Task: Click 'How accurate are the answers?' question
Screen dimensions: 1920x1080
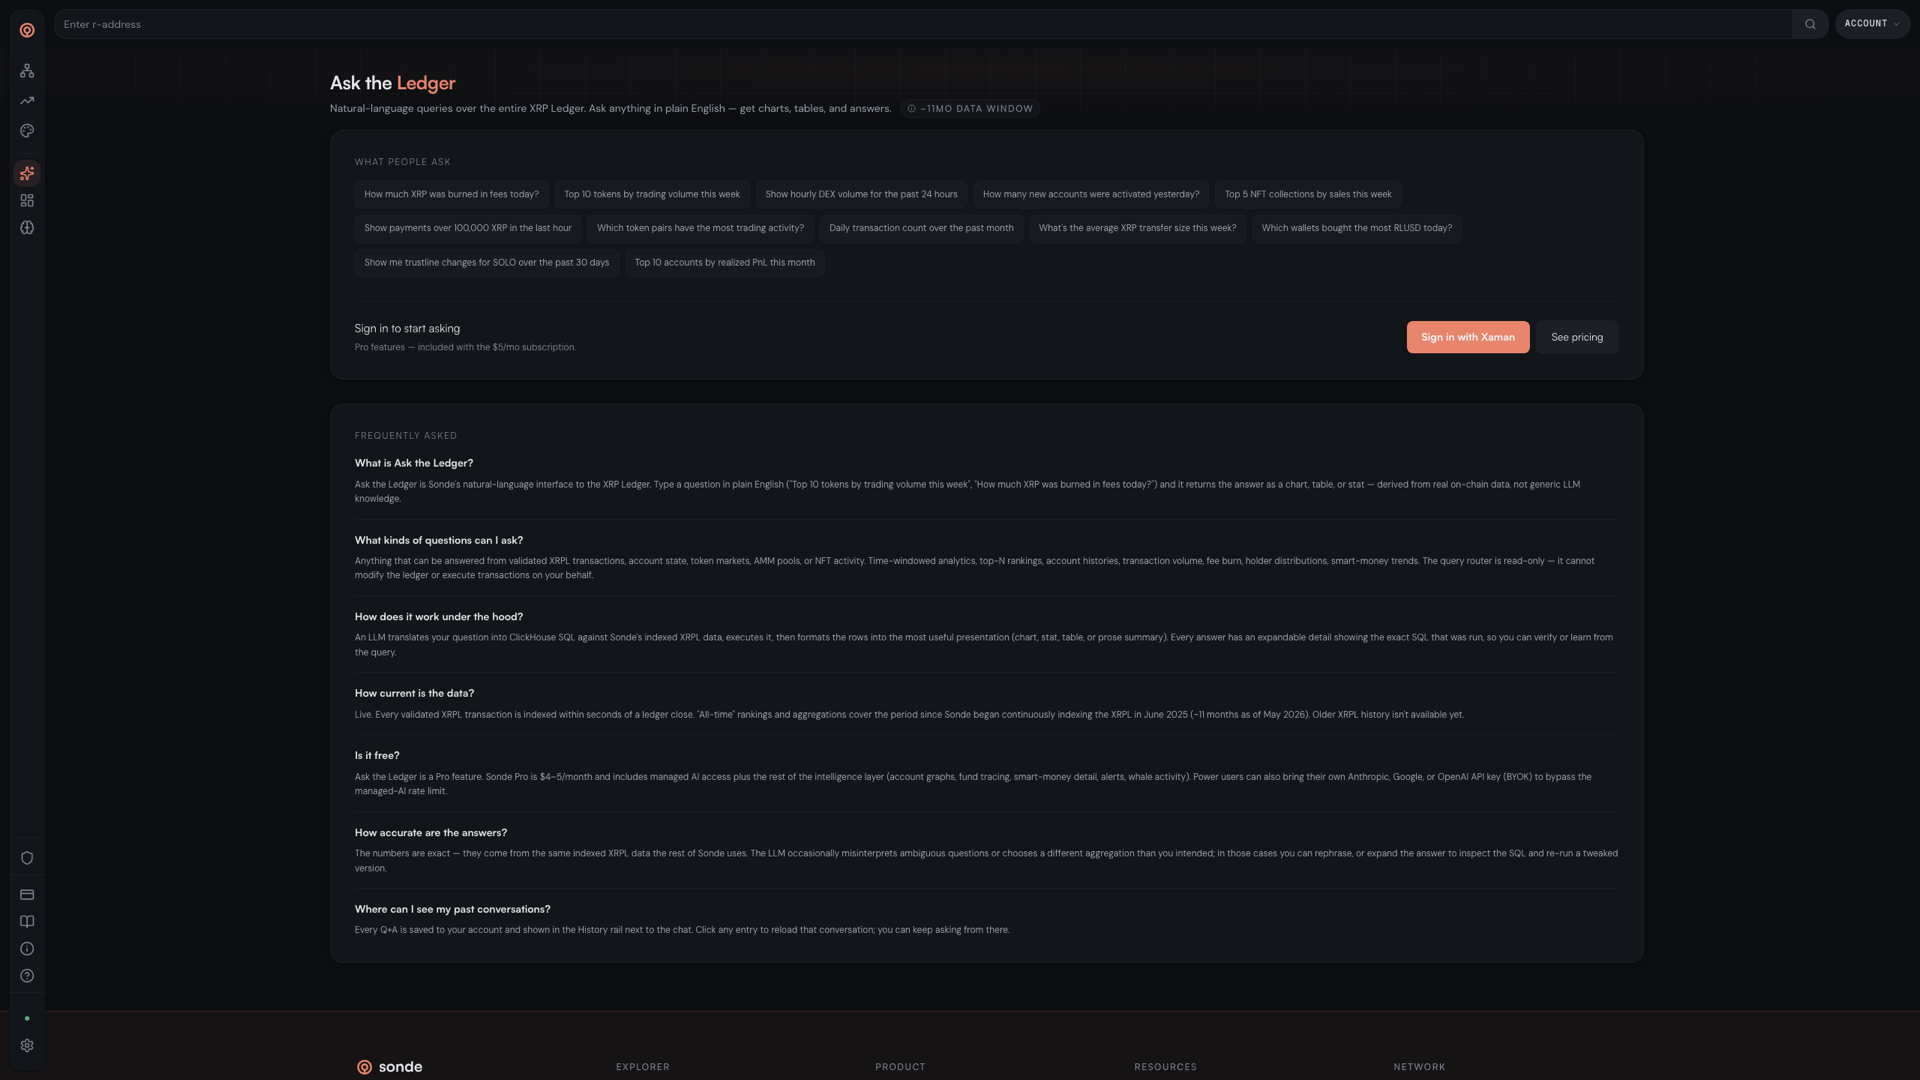Action: [x=431, y=832]
